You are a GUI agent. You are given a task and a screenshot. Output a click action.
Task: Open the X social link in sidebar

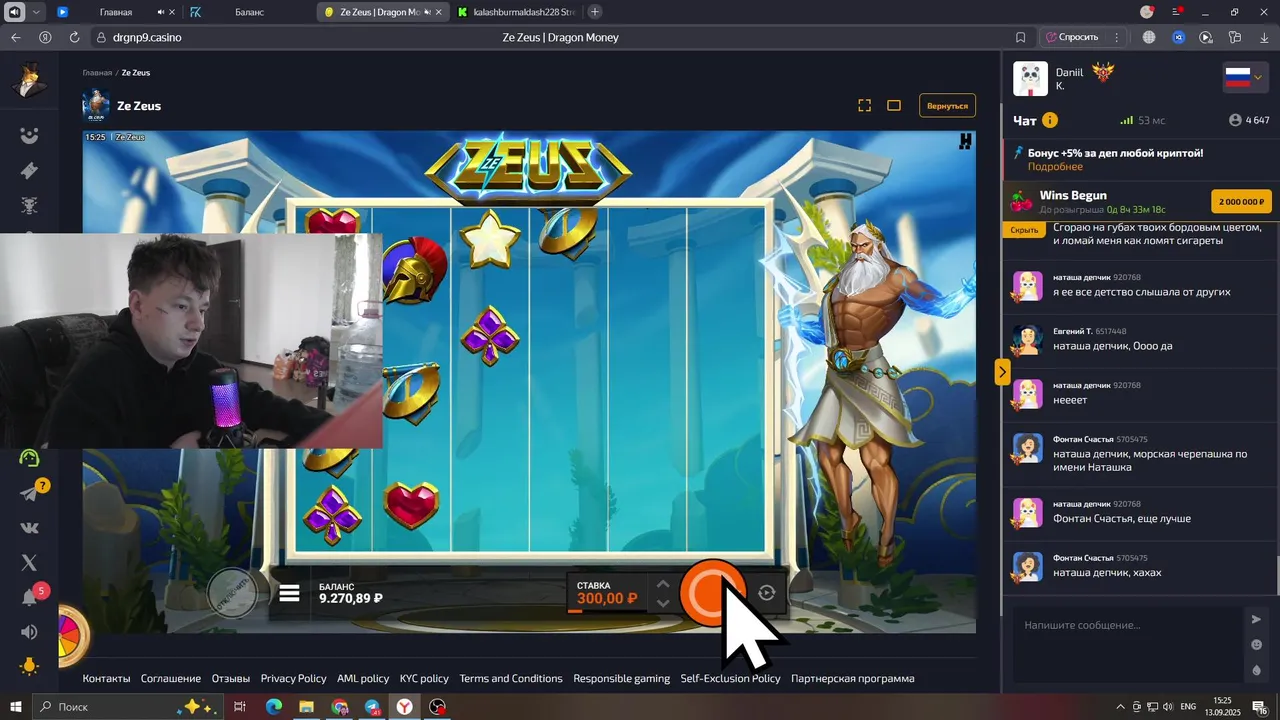(x=29, y=563)
